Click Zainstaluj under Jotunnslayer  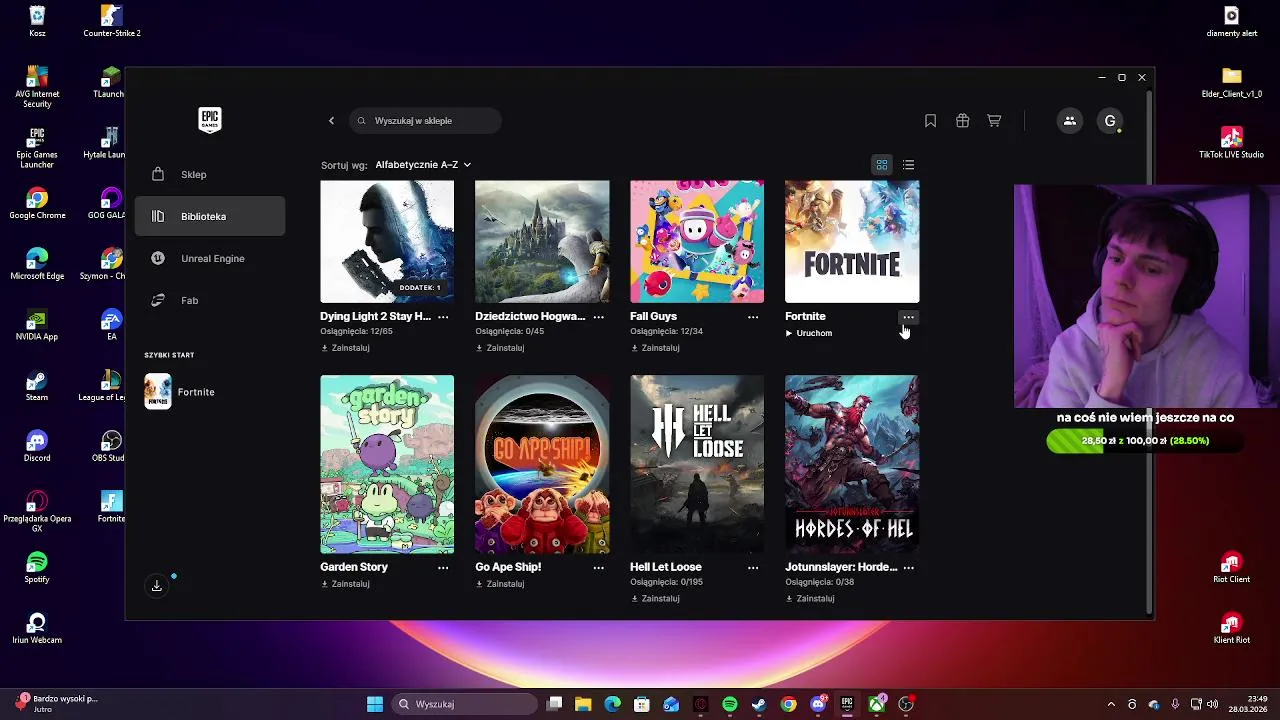(x=810, y=599)
